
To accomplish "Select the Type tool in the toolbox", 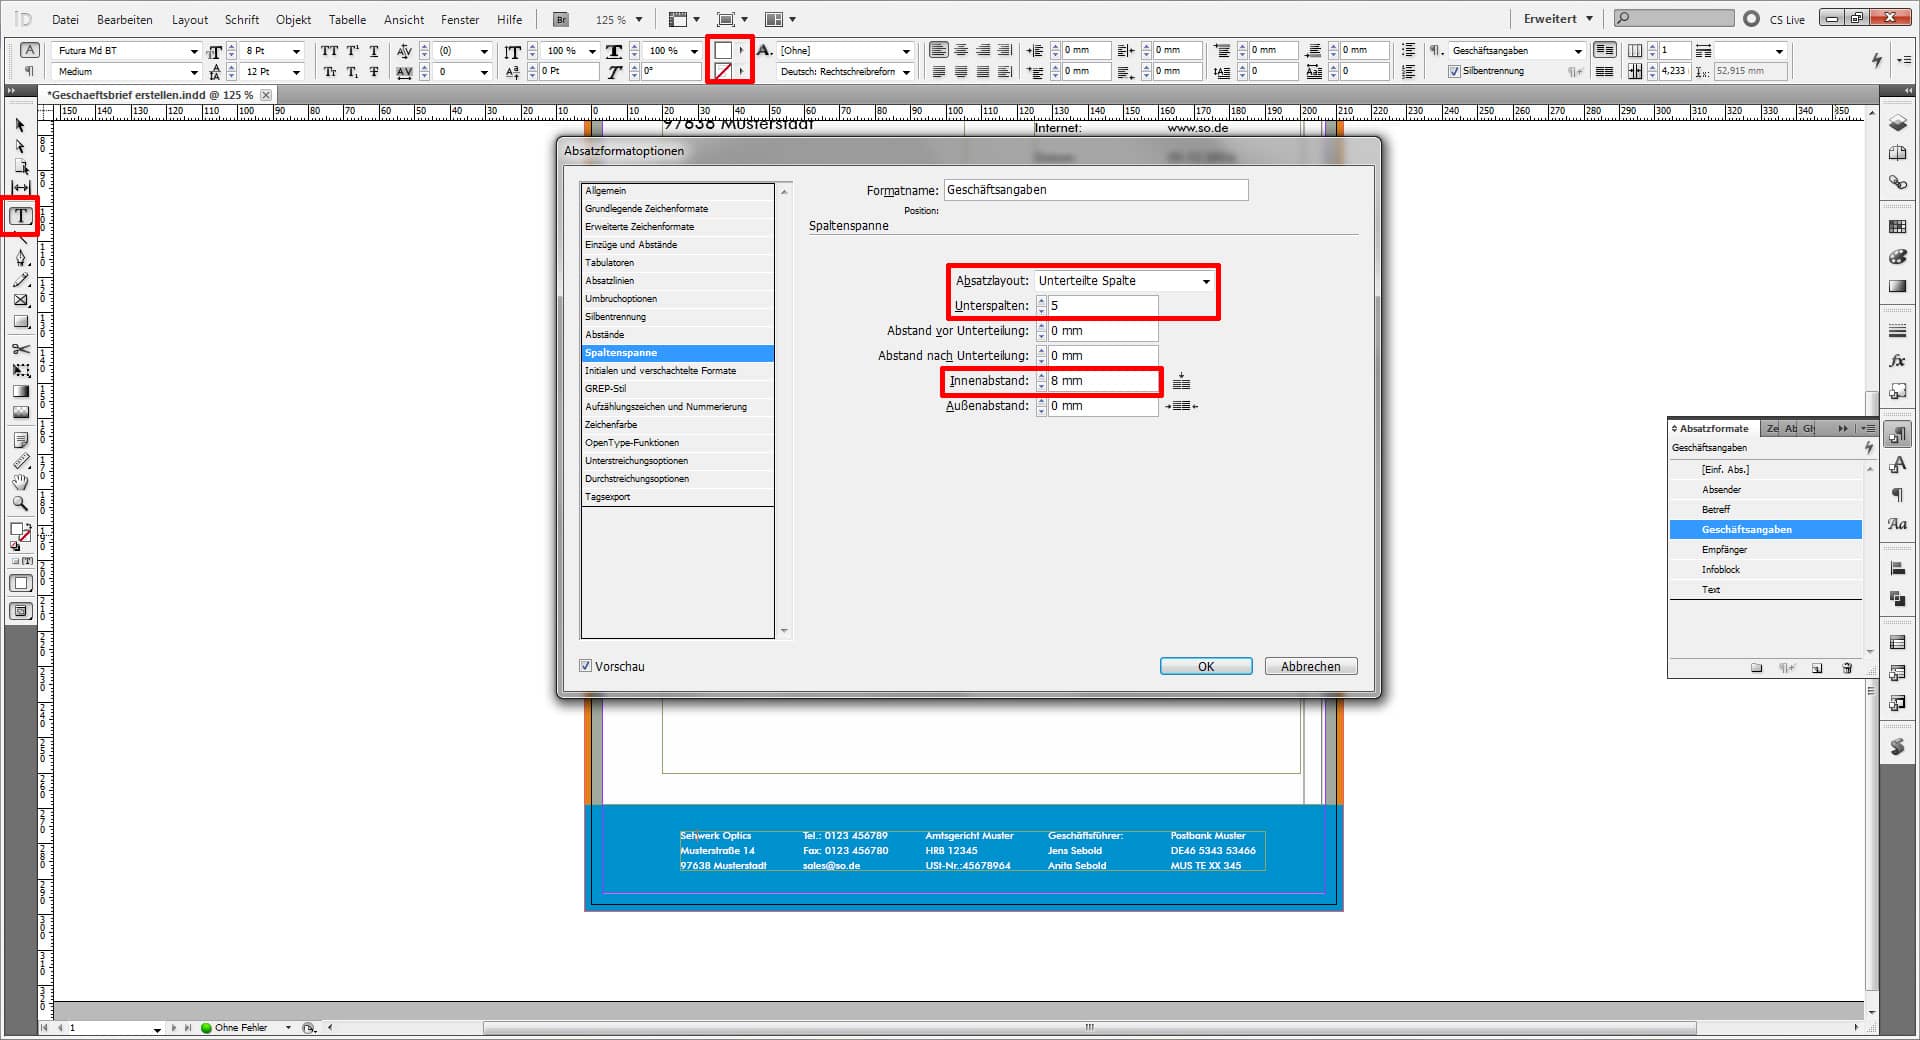I will (x=20, y=216).
